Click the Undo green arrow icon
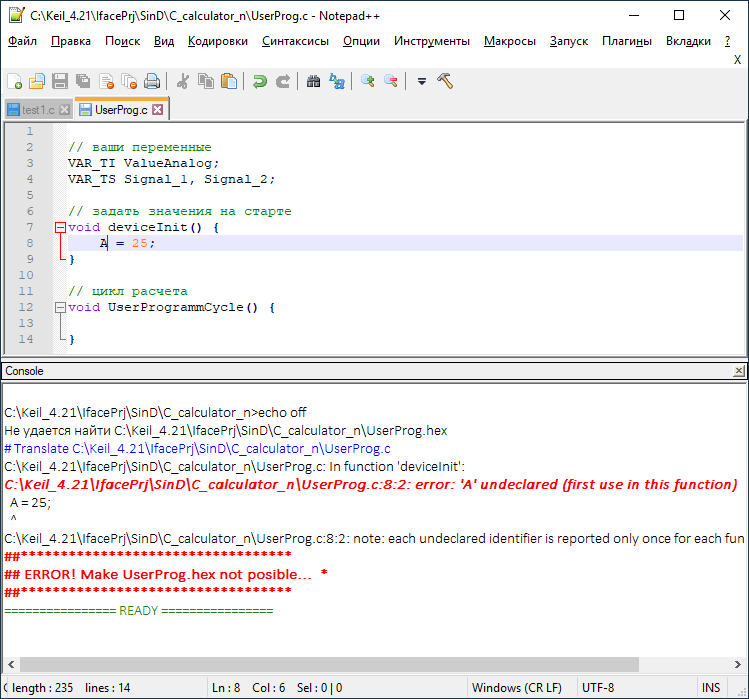 click(260, 82)
